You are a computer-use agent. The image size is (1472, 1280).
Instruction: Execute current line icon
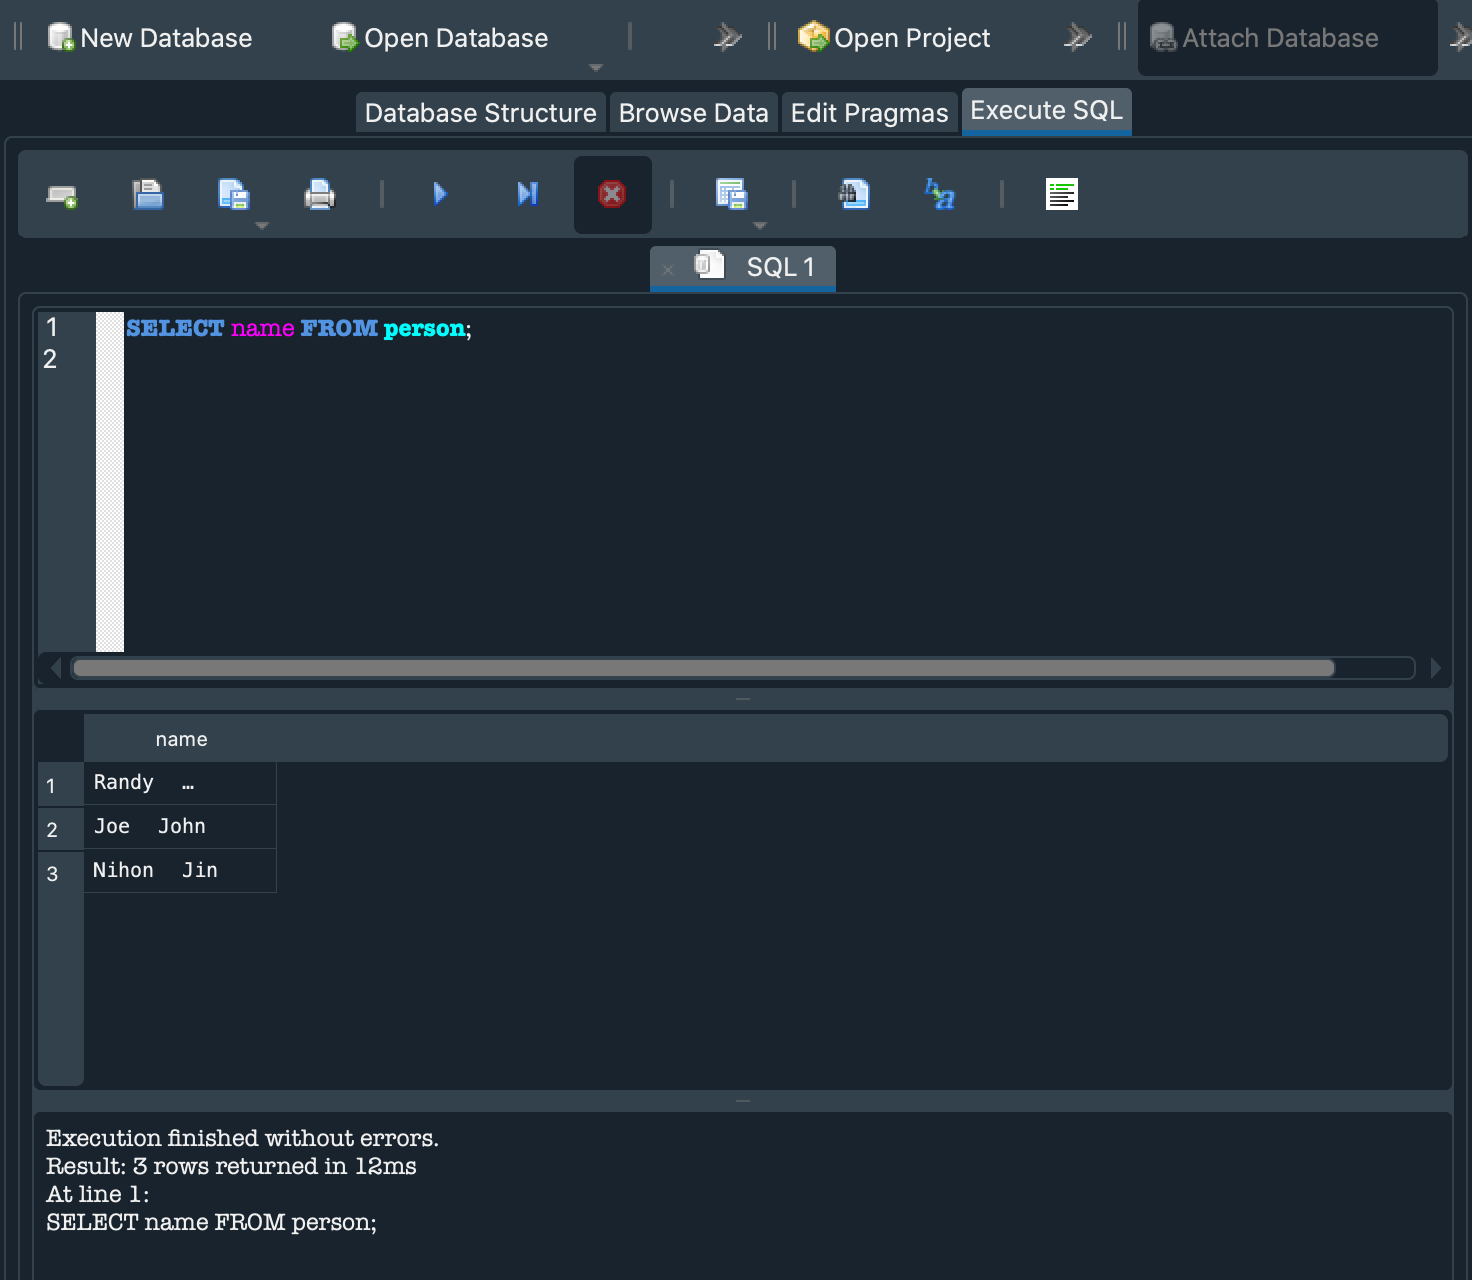(x=527, y=194)
